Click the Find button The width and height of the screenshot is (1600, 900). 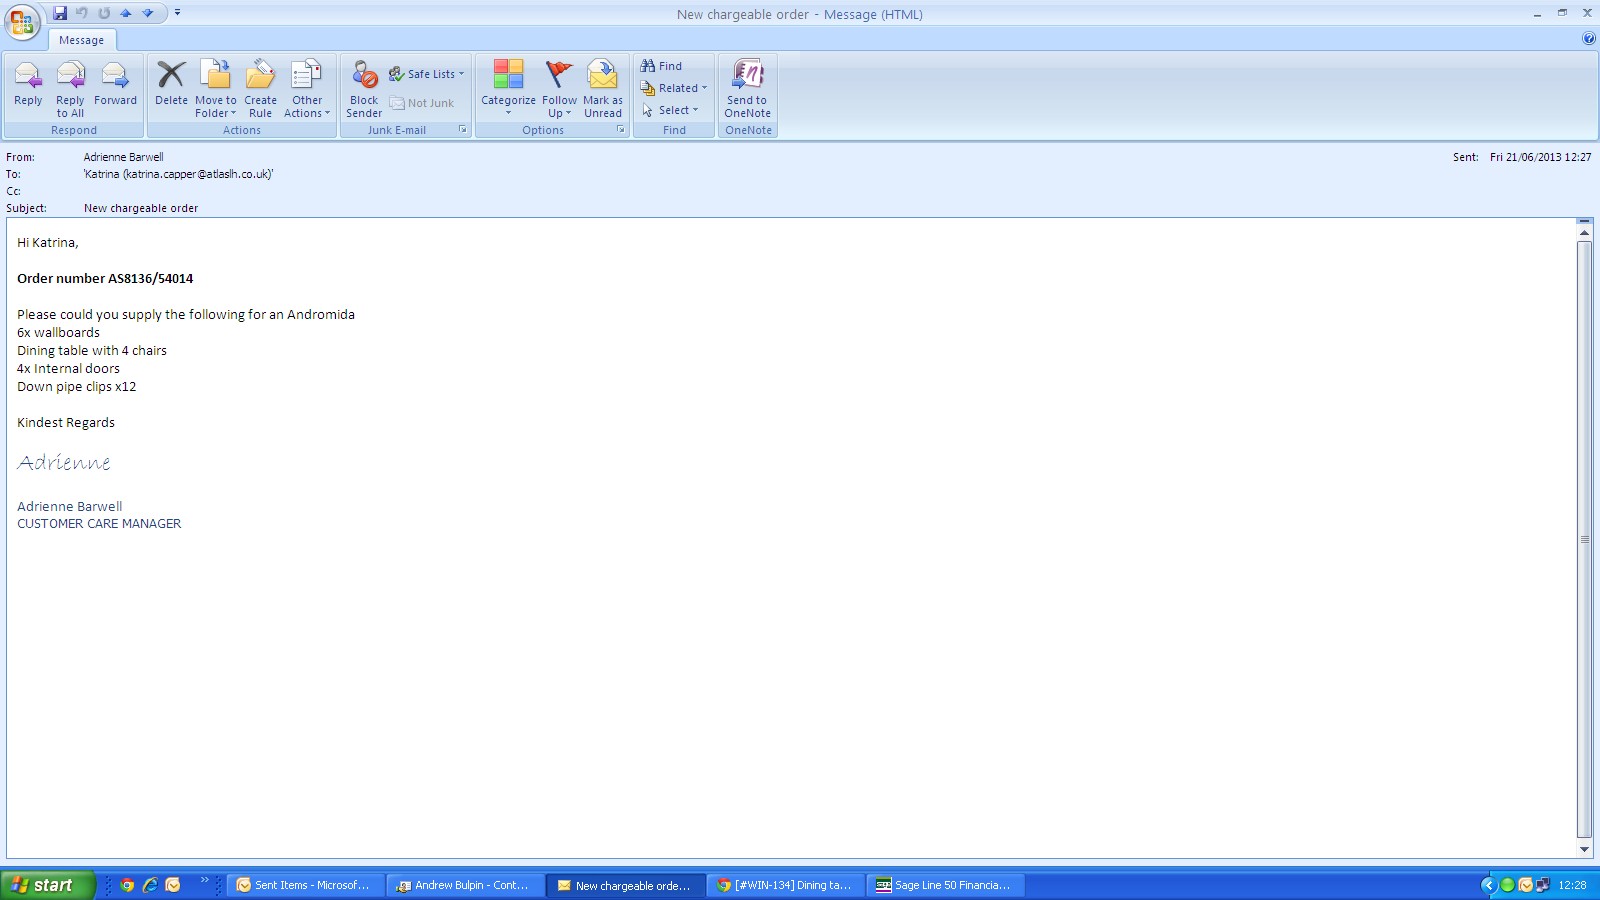coord(662,66)
